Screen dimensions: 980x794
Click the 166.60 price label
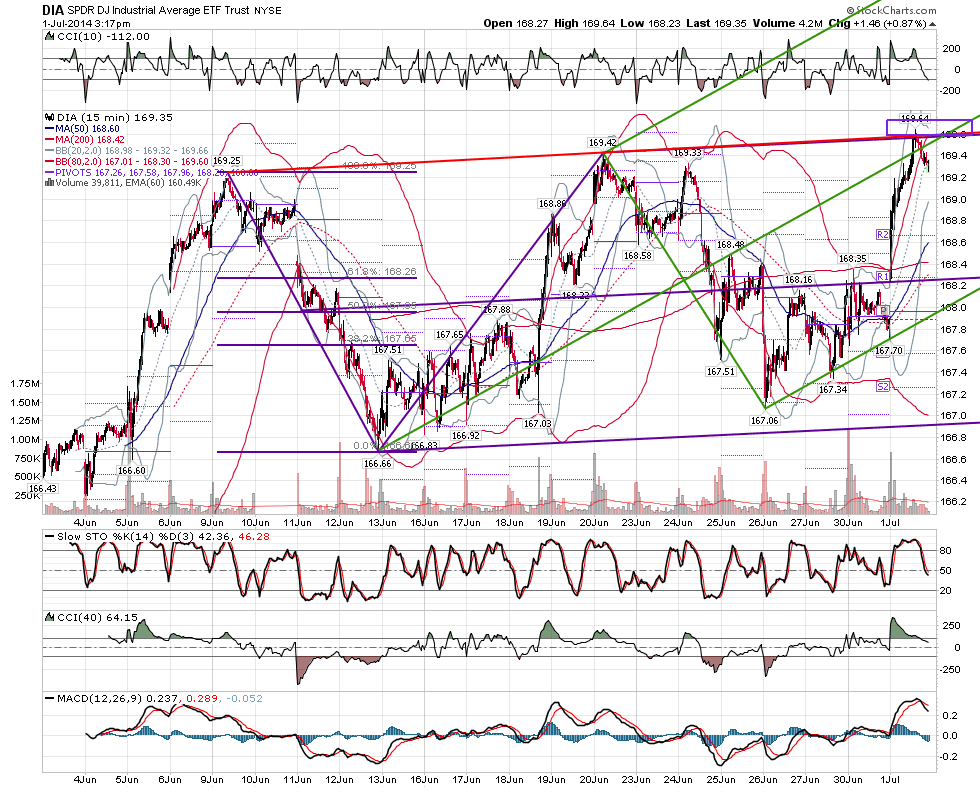[131, 471]
